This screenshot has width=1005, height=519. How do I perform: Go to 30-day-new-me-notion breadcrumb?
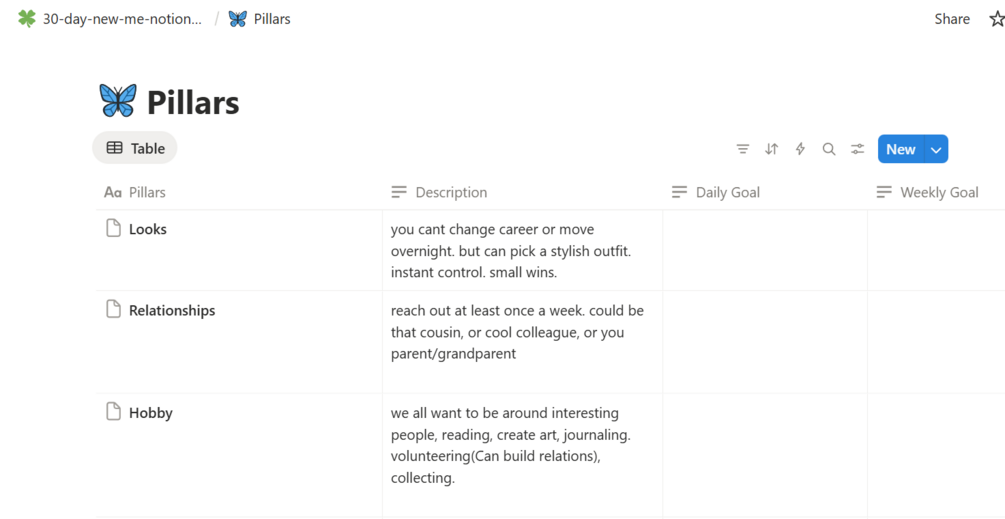121,19
